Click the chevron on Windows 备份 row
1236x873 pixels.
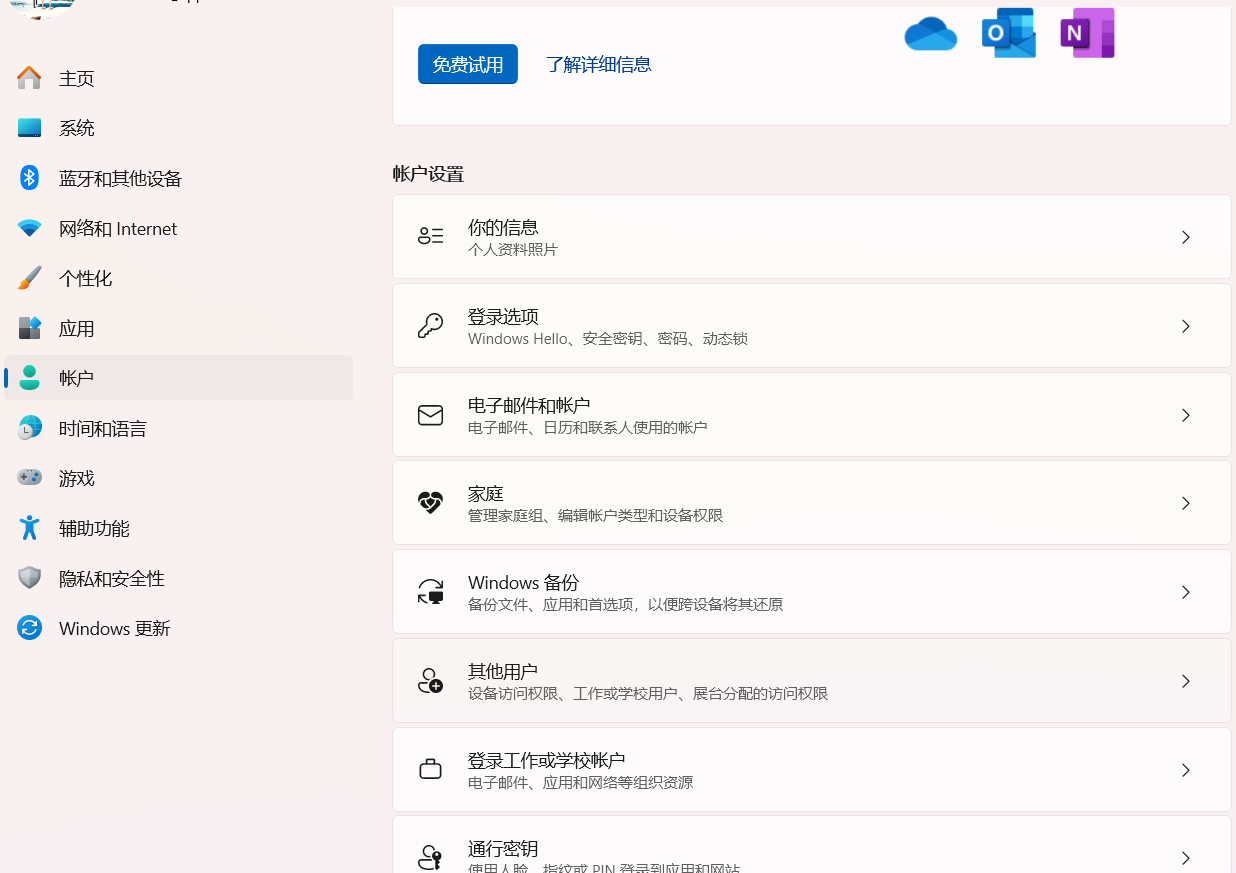click(x=1186, y=592)
